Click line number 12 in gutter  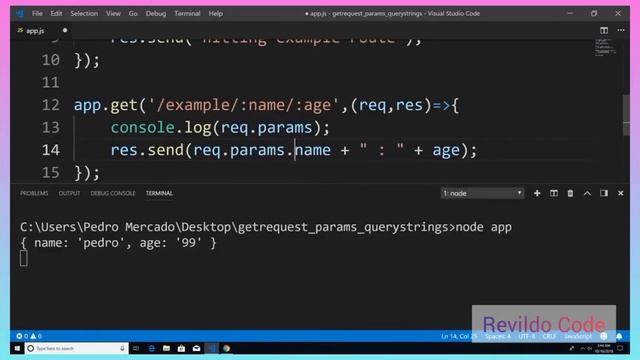51,105
